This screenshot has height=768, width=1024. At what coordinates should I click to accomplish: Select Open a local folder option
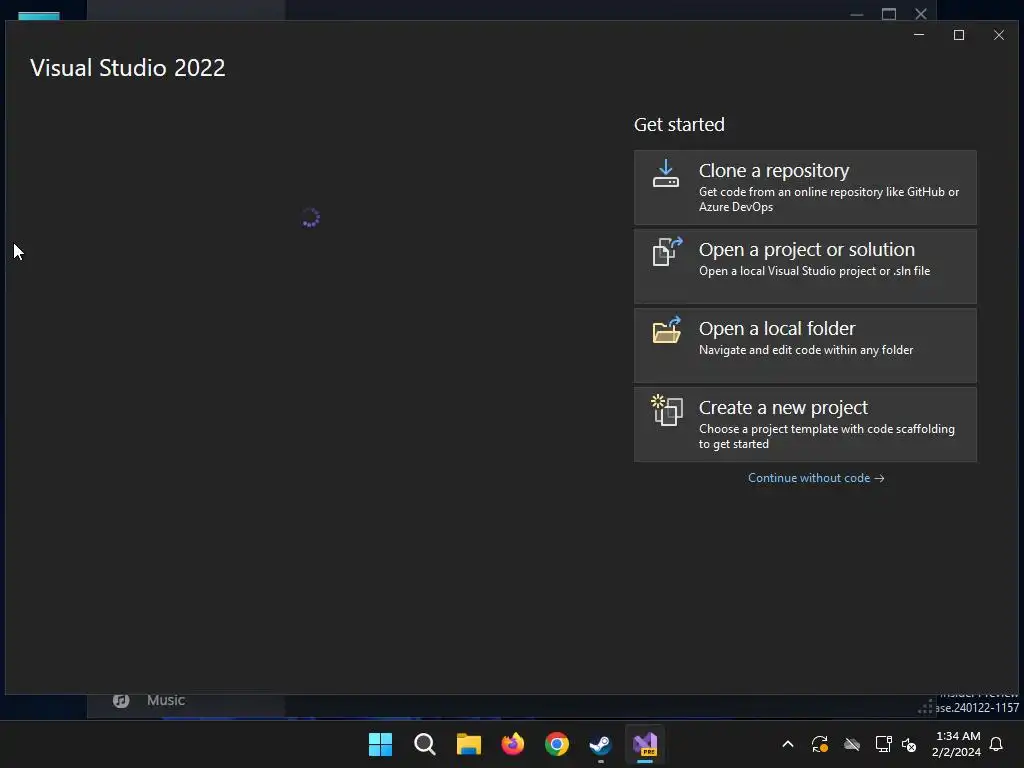tap(805, 345)
